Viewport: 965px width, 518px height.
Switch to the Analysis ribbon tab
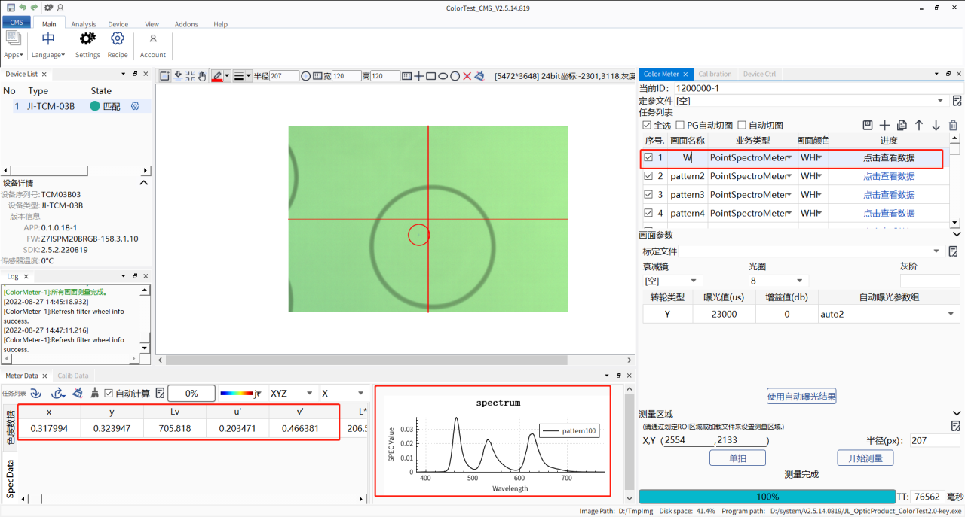[84, 23]
